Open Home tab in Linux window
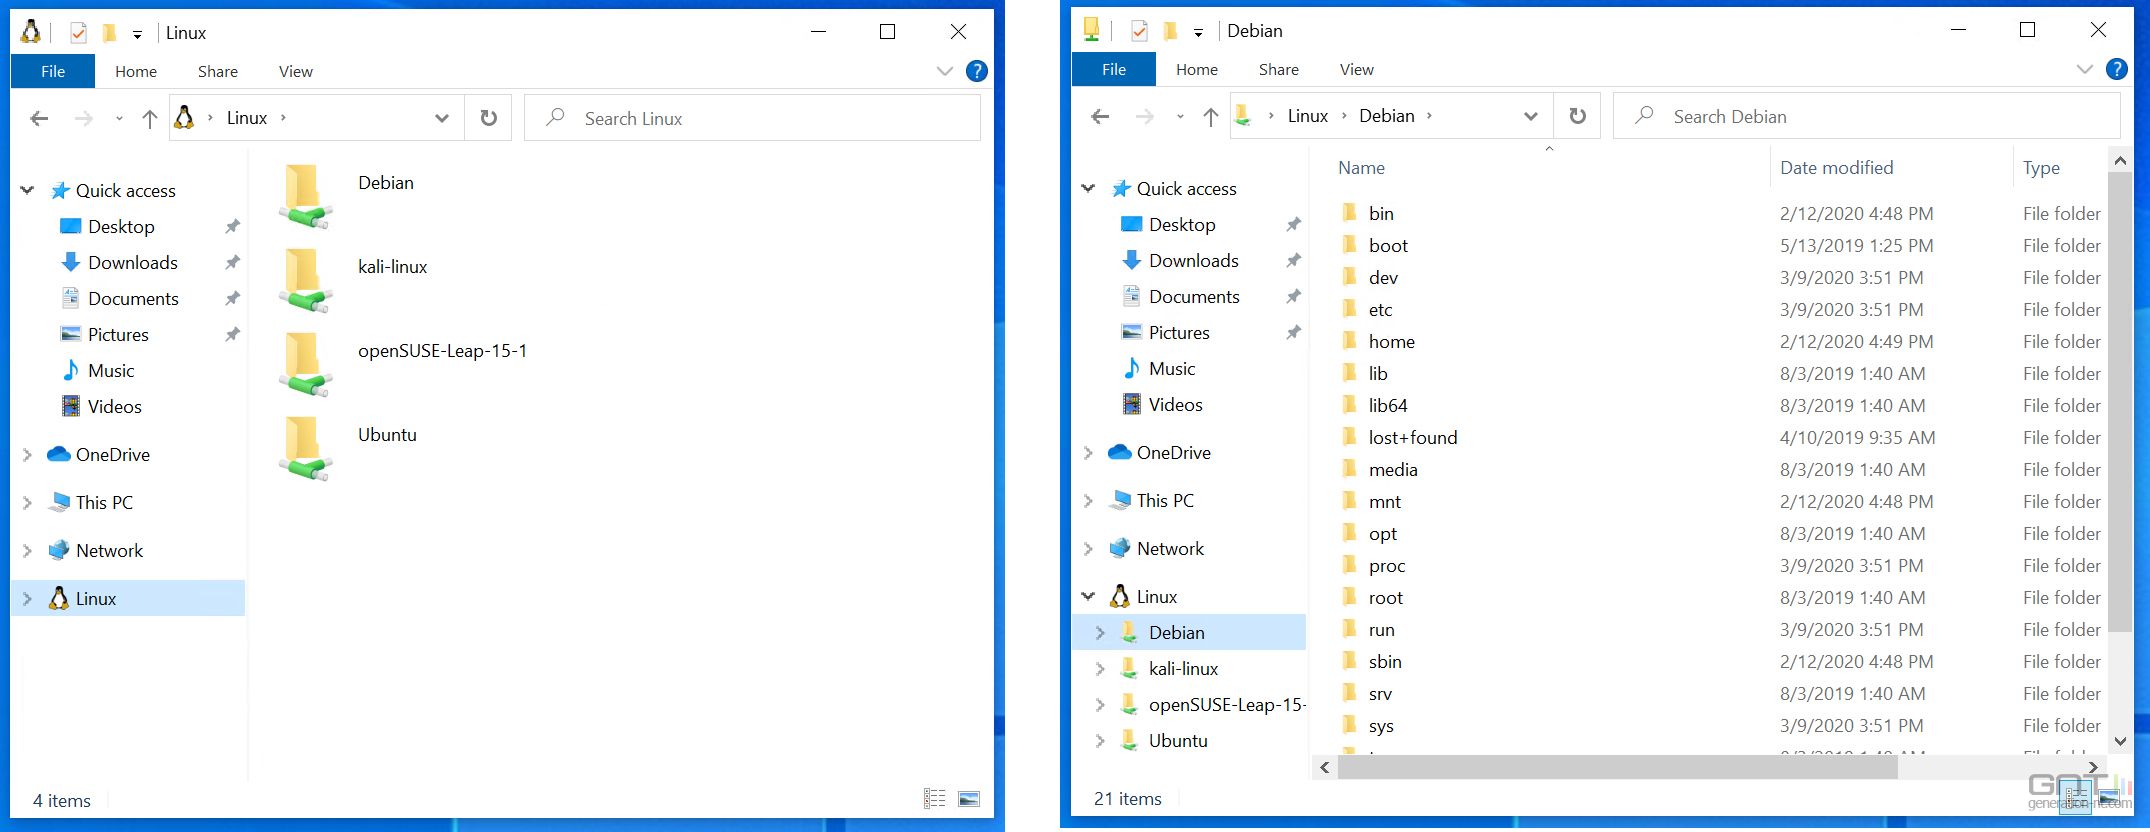This screenshot has height=832, width=2150. click(x=136, y=71)
